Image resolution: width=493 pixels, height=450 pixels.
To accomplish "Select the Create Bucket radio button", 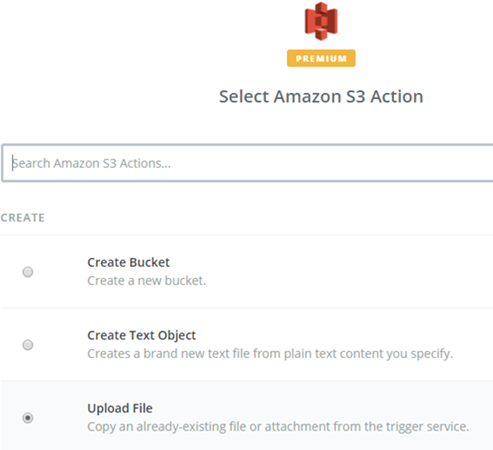I will point(28,272).
